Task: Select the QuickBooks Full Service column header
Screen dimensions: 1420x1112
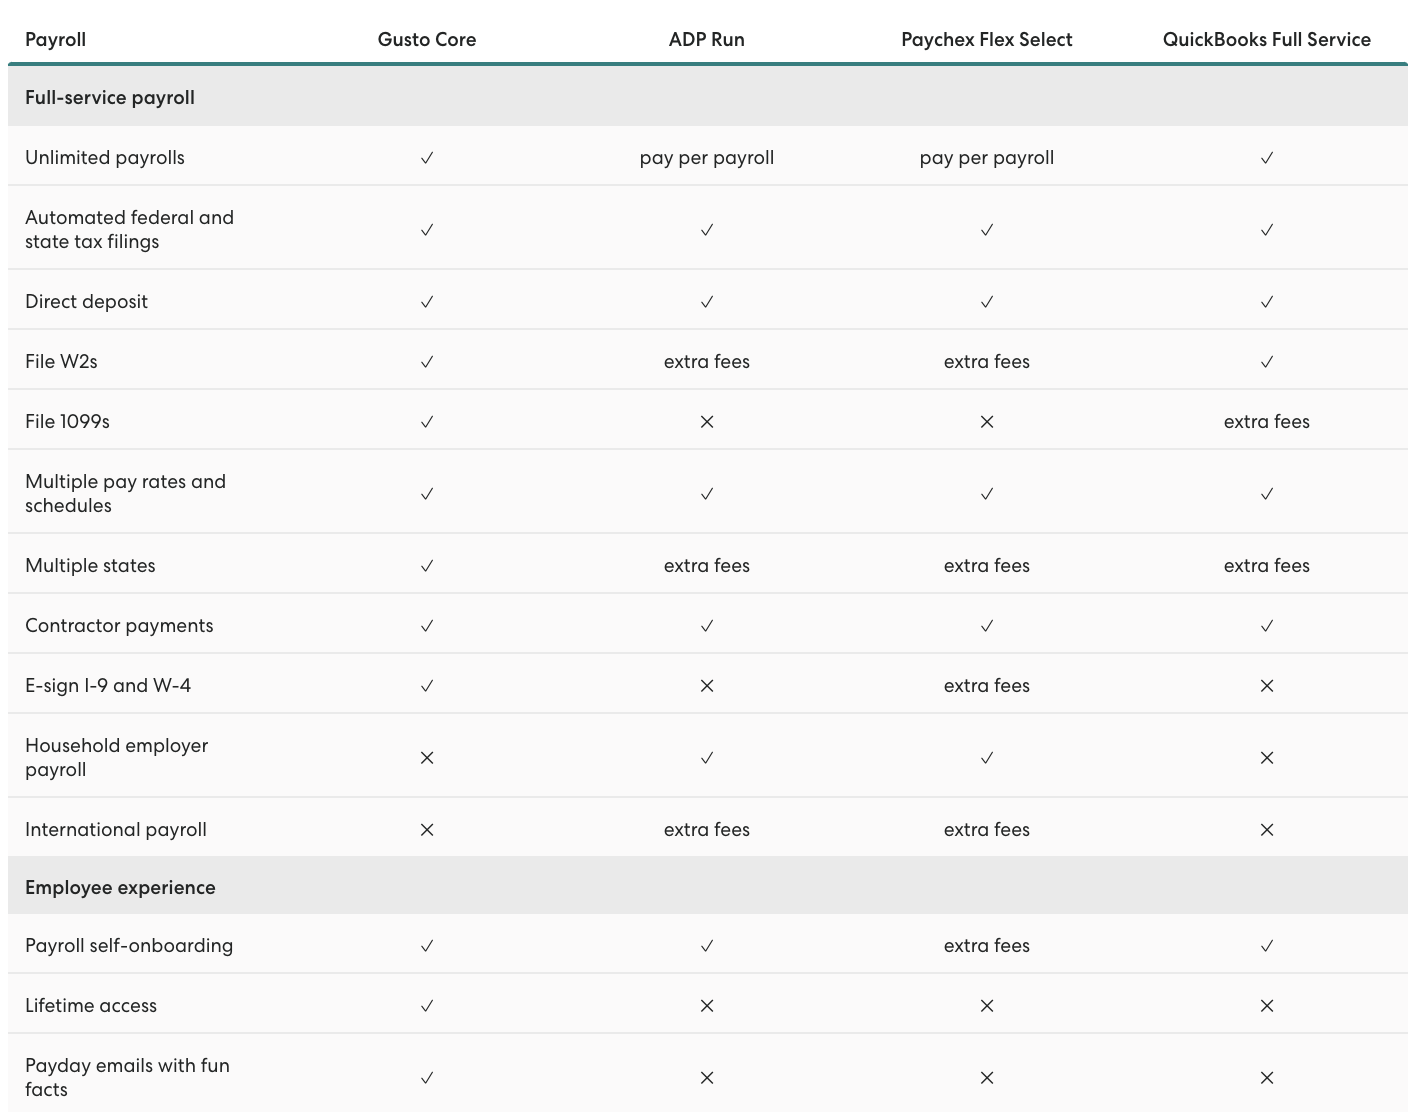Action: 1267,40
